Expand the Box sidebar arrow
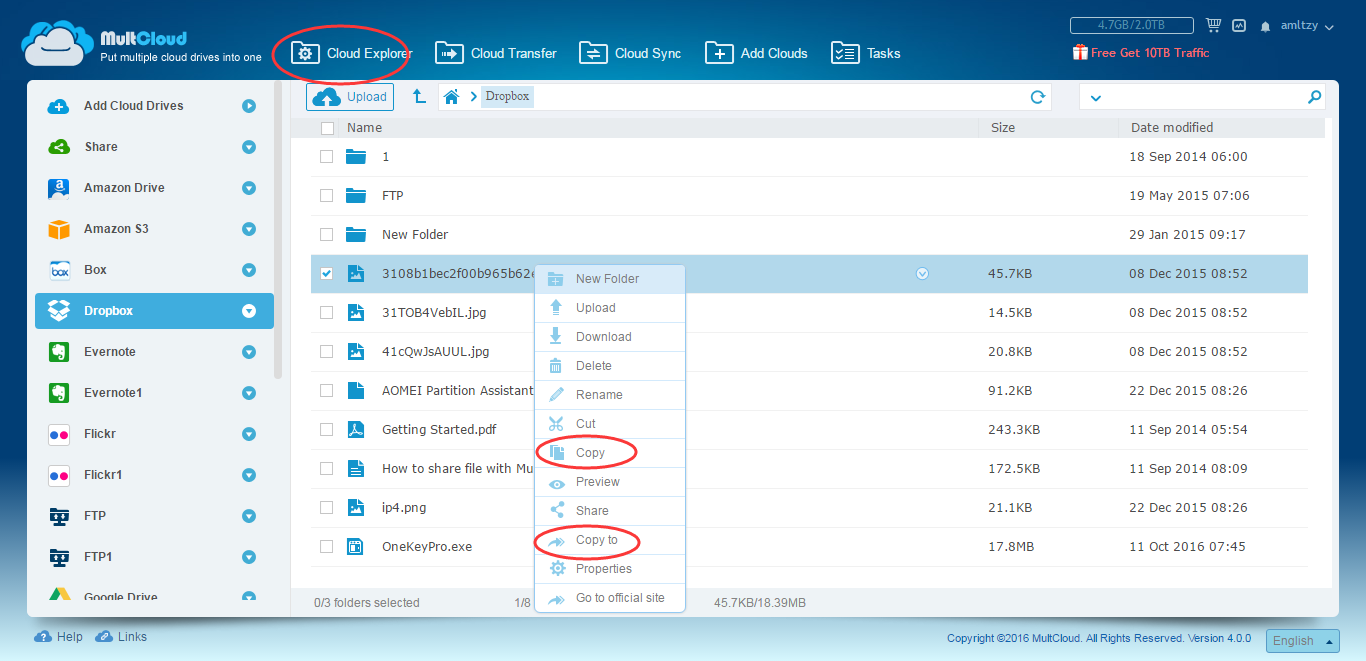Viewport: 1366px width, 661px height. [249, 270]
